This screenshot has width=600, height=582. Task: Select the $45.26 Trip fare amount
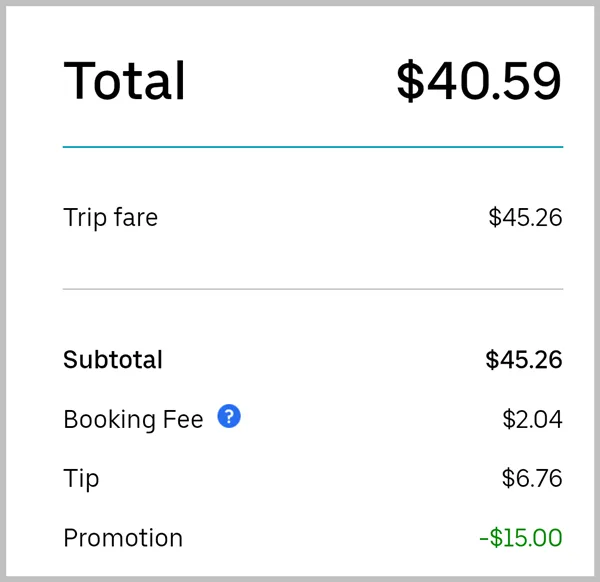point(525,217)
